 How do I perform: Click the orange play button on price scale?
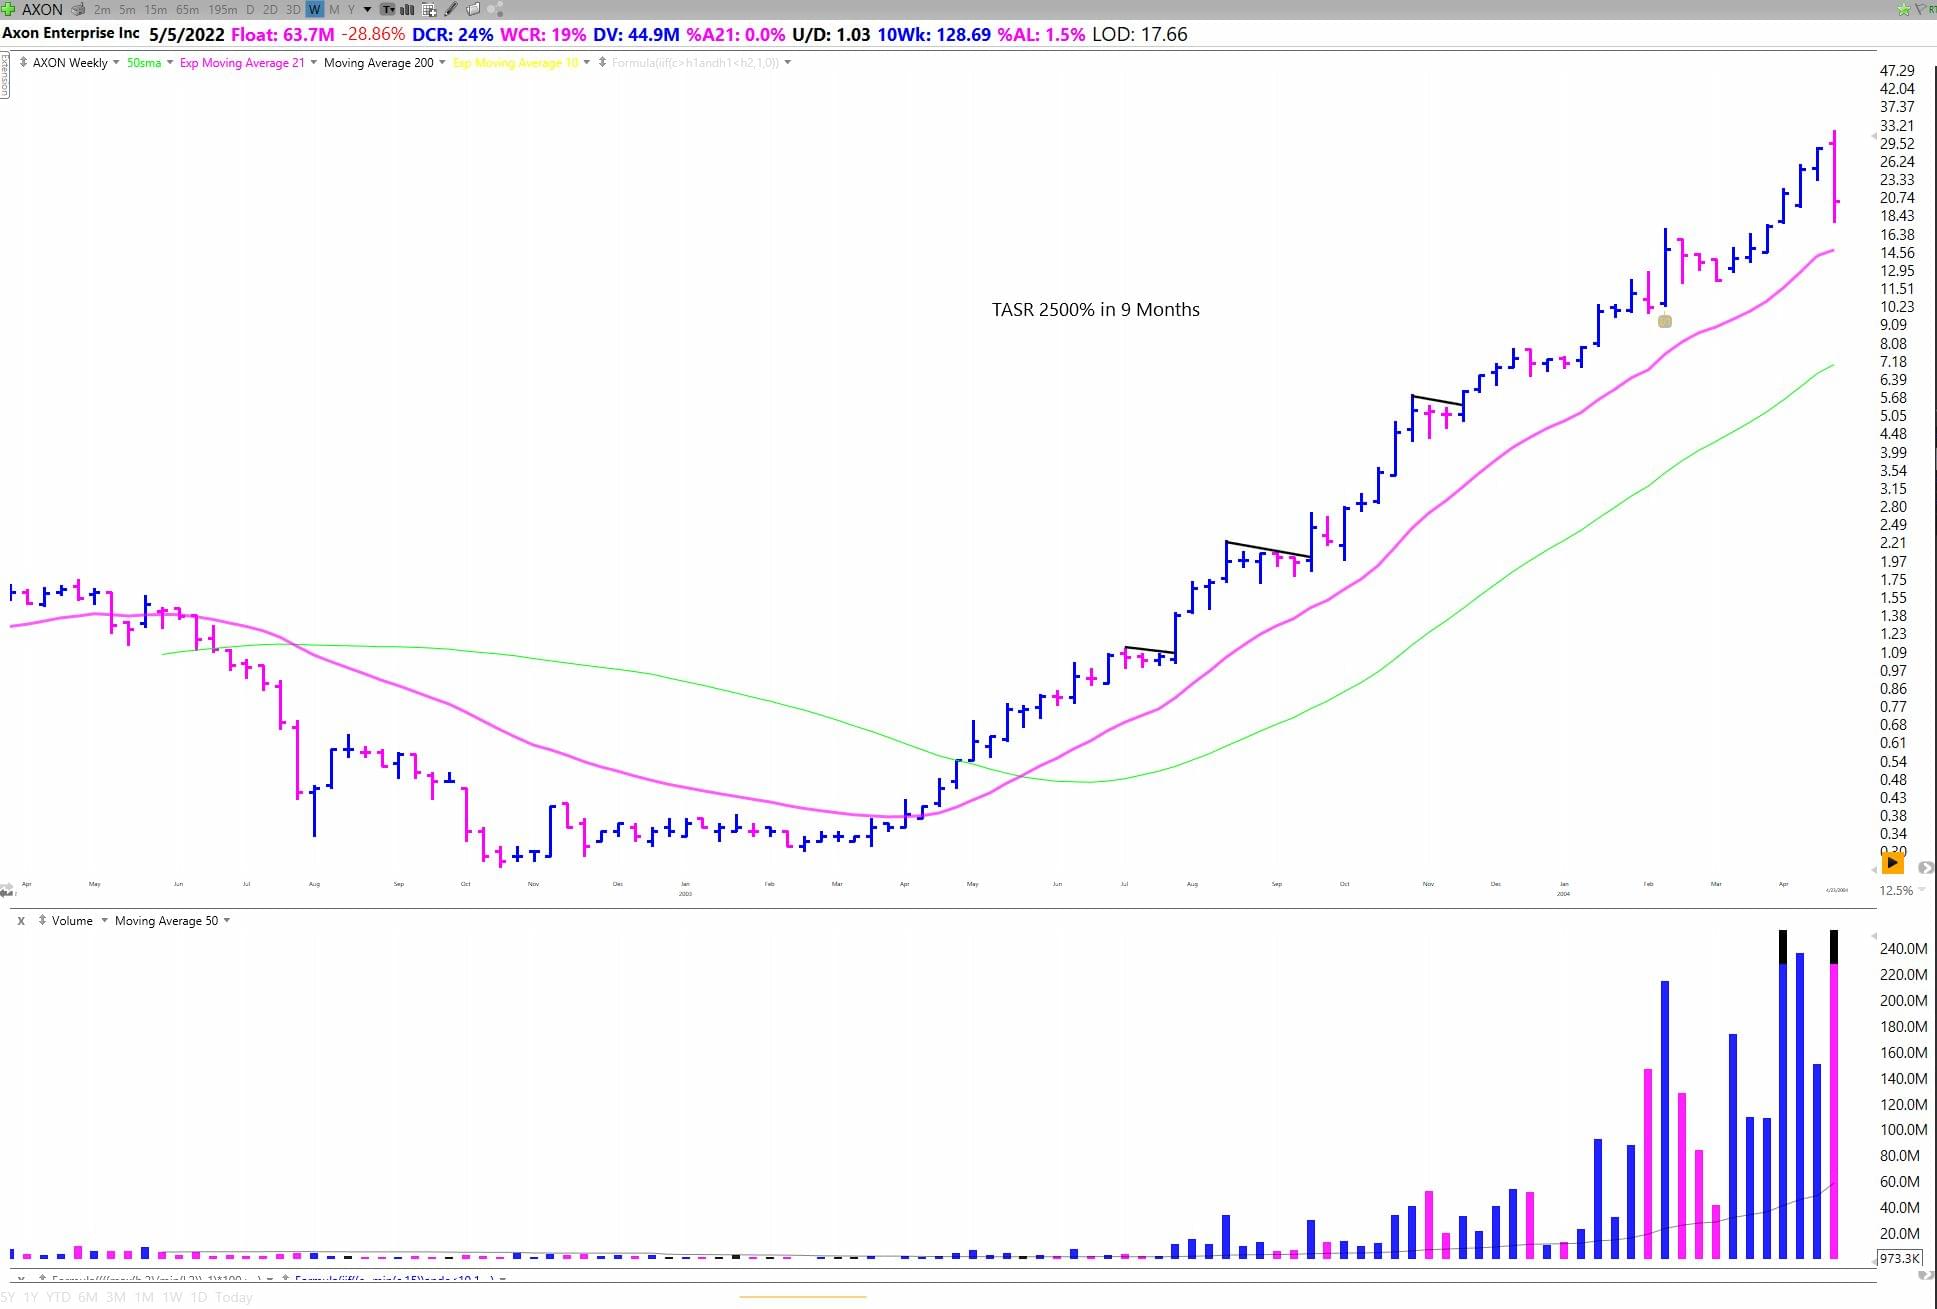pos(1892,862)
